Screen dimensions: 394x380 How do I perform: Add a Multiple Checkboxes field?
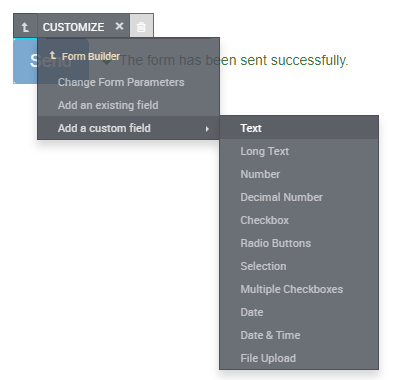tap(299, 289)
